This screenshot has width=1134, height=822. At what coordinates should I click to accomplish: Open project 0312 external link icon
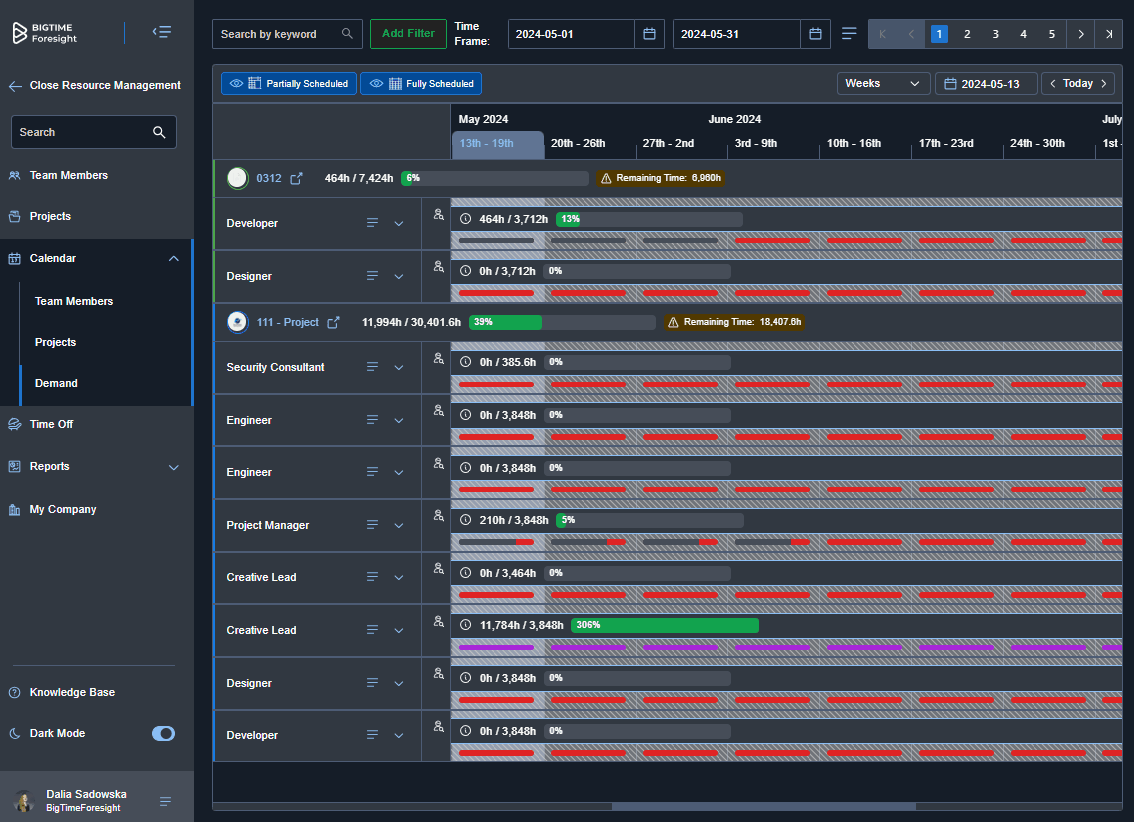point(296,179)
